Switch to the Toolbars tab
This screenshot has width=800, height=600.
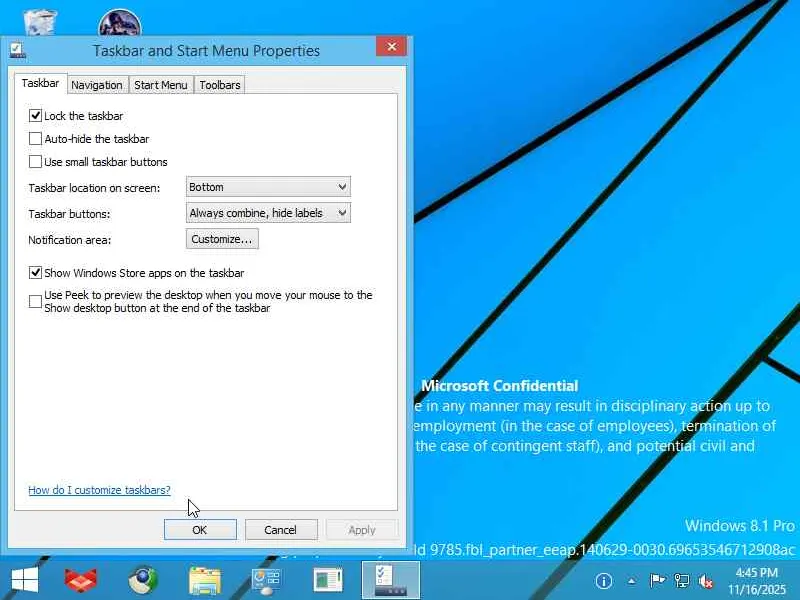pyautogui.click(x=220, y=85)
